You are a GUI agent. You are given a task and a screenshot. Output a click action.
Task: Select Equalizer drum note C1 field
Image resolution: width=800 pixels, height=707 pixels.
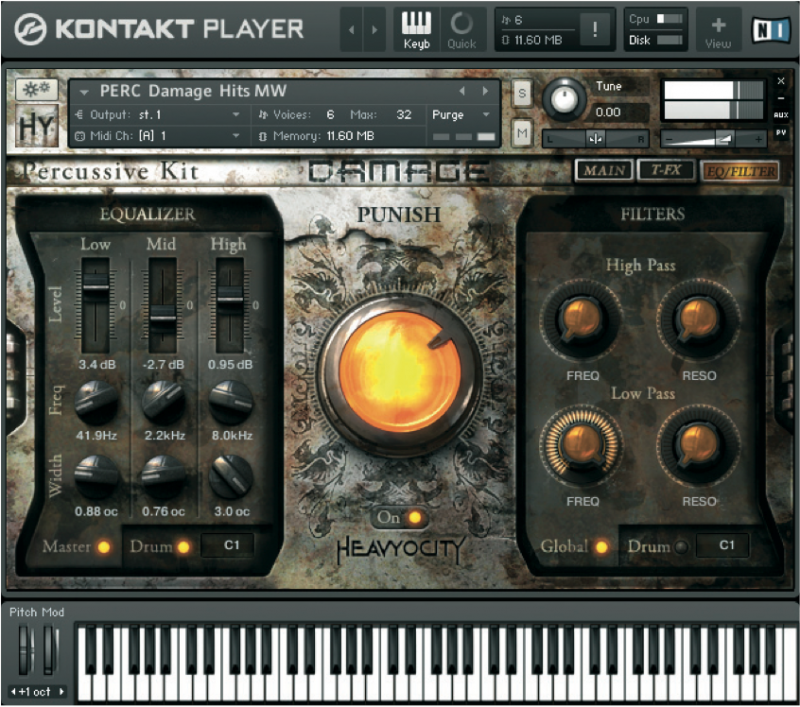[227, 545]
